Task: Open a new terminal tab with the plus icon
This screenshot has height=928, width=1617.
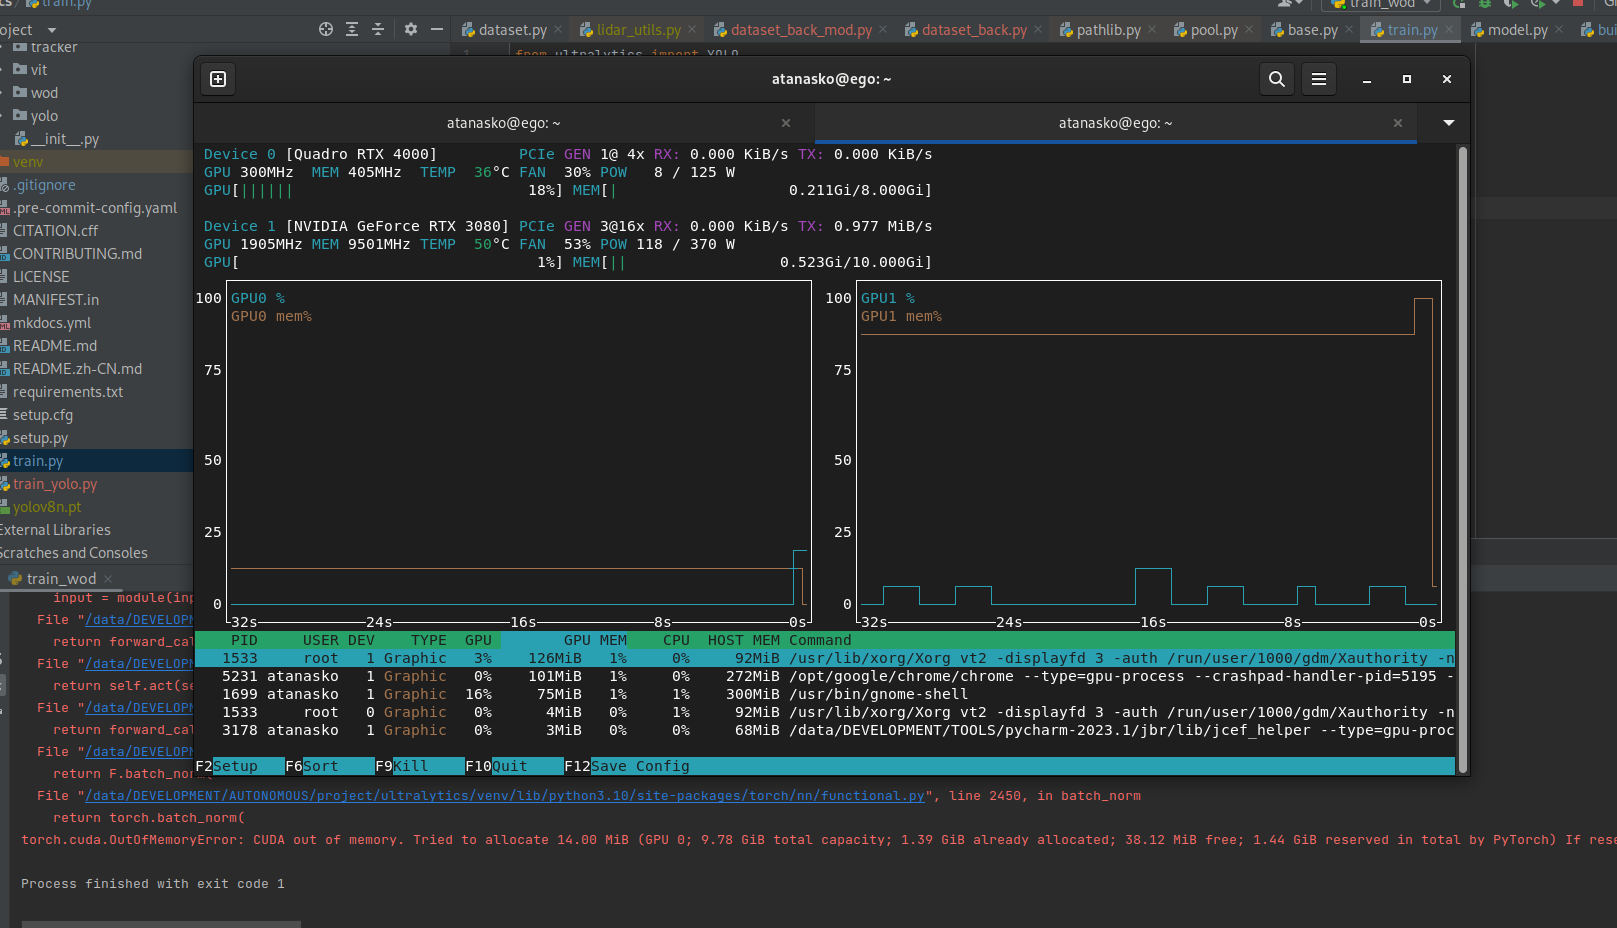Action: (218, 79)
